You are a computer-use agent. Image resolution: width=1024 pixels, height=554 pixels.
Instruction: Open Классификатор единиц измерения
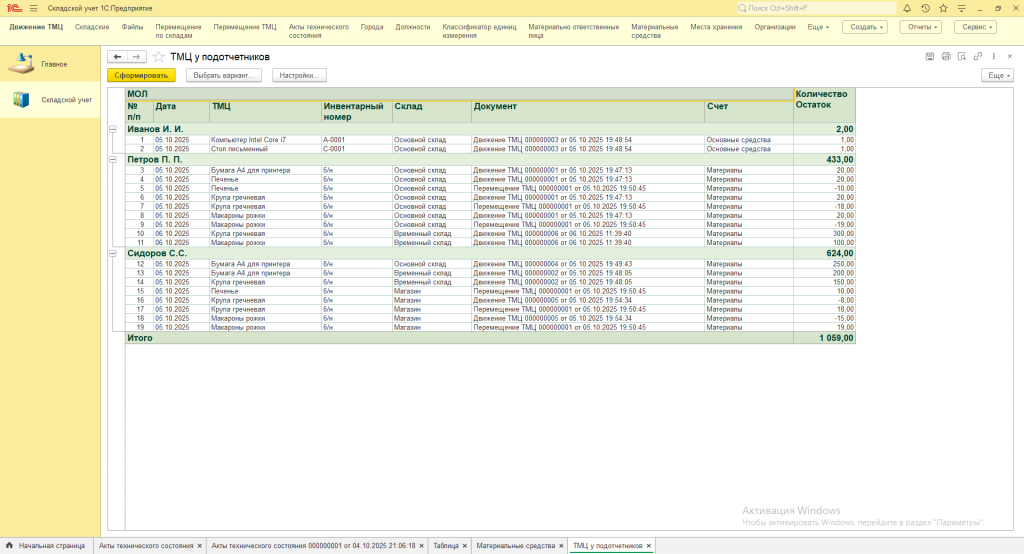pyautogui.click(x=479, y=31)
